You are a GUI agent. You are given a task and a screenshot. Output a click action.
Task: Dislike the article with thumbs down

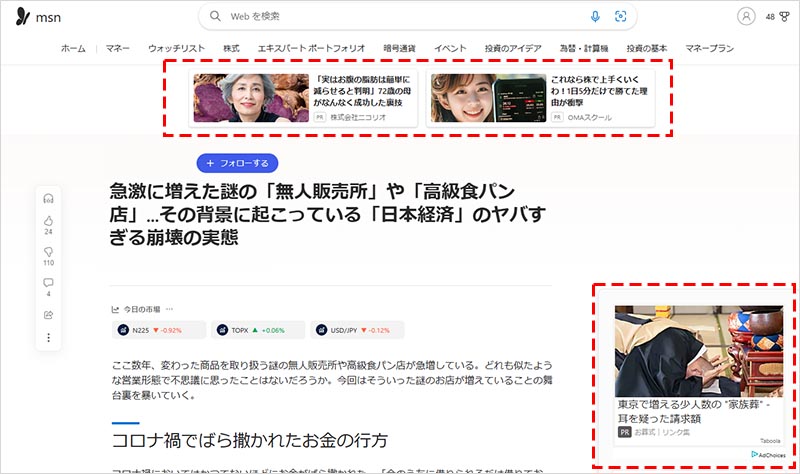click(48, 252)
